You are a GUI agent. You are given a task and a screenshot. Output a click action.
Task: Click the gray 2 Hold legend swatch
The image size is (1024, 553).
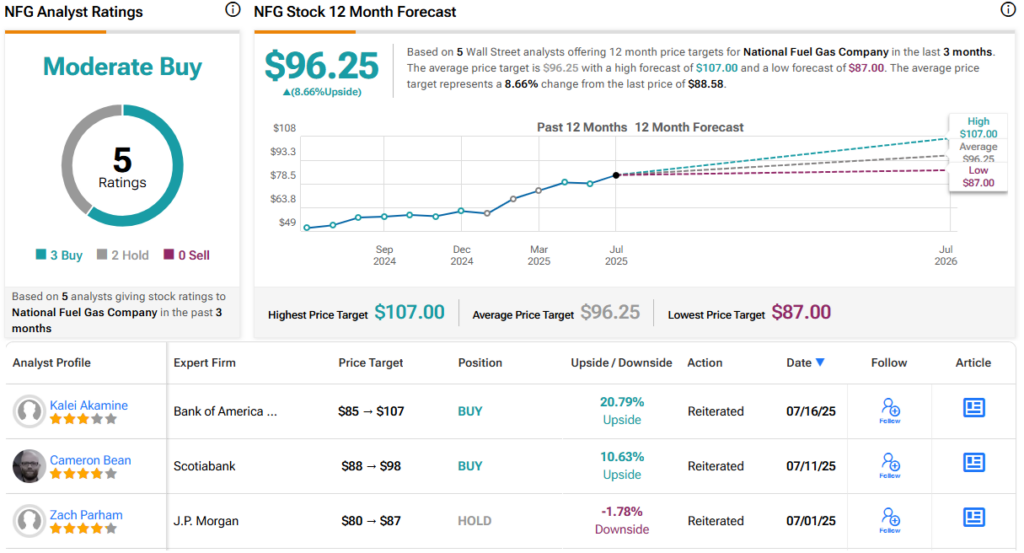(102, 256)
